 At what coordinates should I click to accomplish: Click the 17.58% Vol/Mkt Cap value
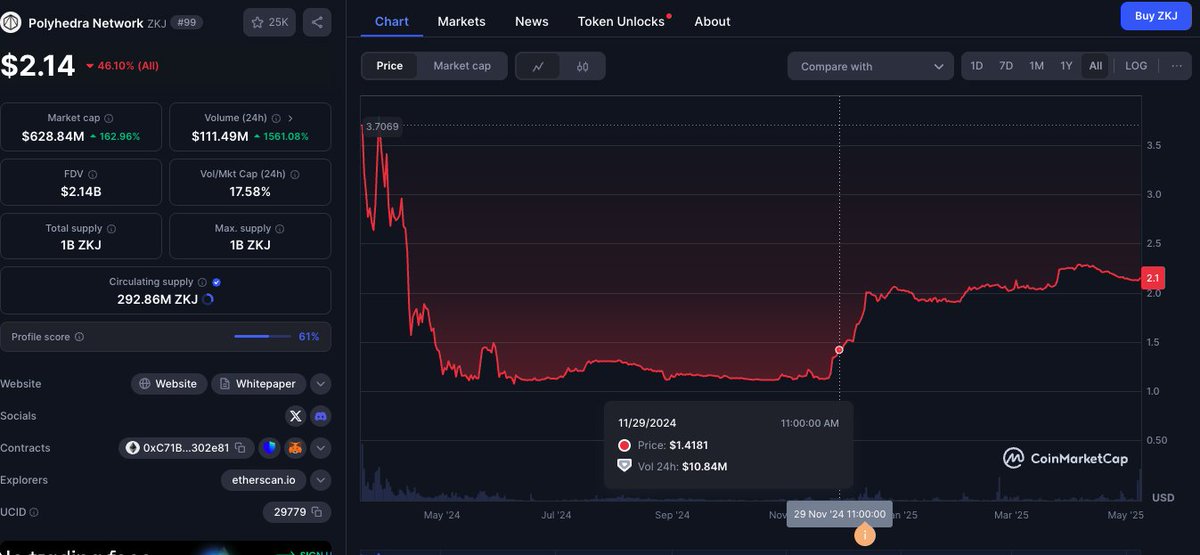(x=250, y=191)
